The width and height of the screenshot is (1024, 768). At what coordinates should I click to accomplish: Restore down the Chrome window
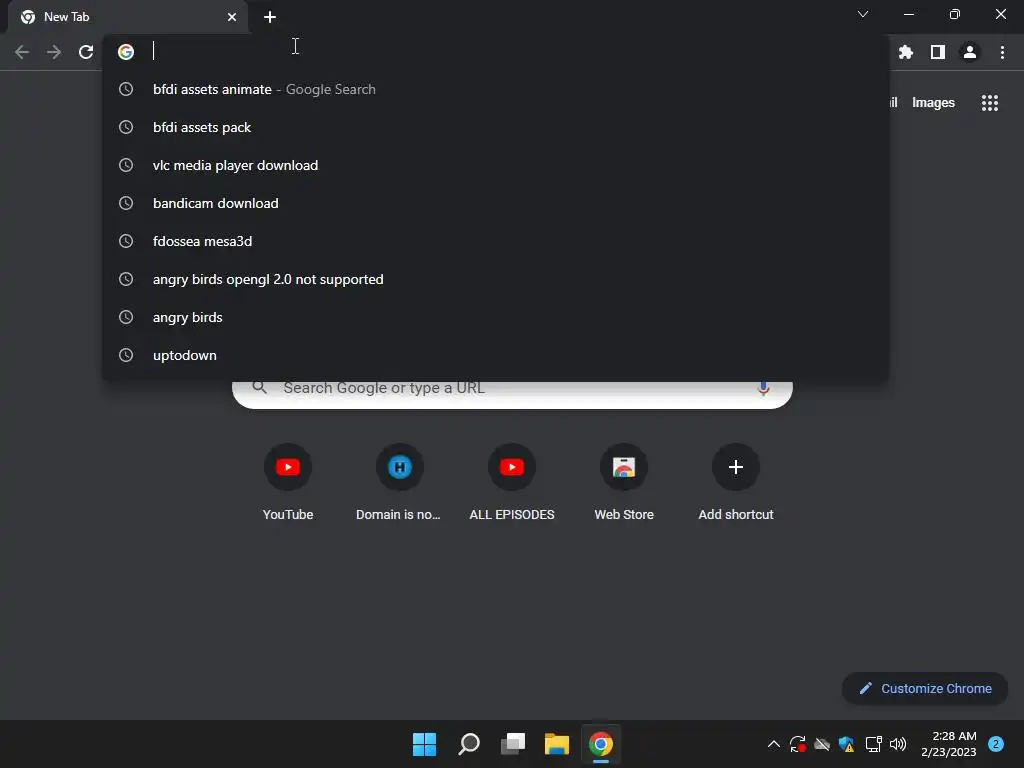point(955,14)
